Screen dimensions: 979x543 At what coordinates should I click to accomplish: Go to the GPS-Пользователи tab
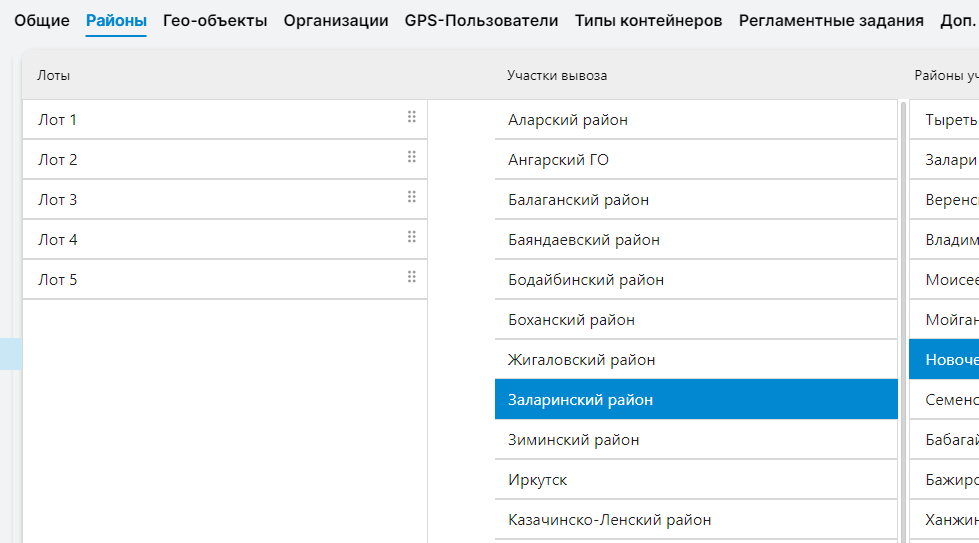482,20
